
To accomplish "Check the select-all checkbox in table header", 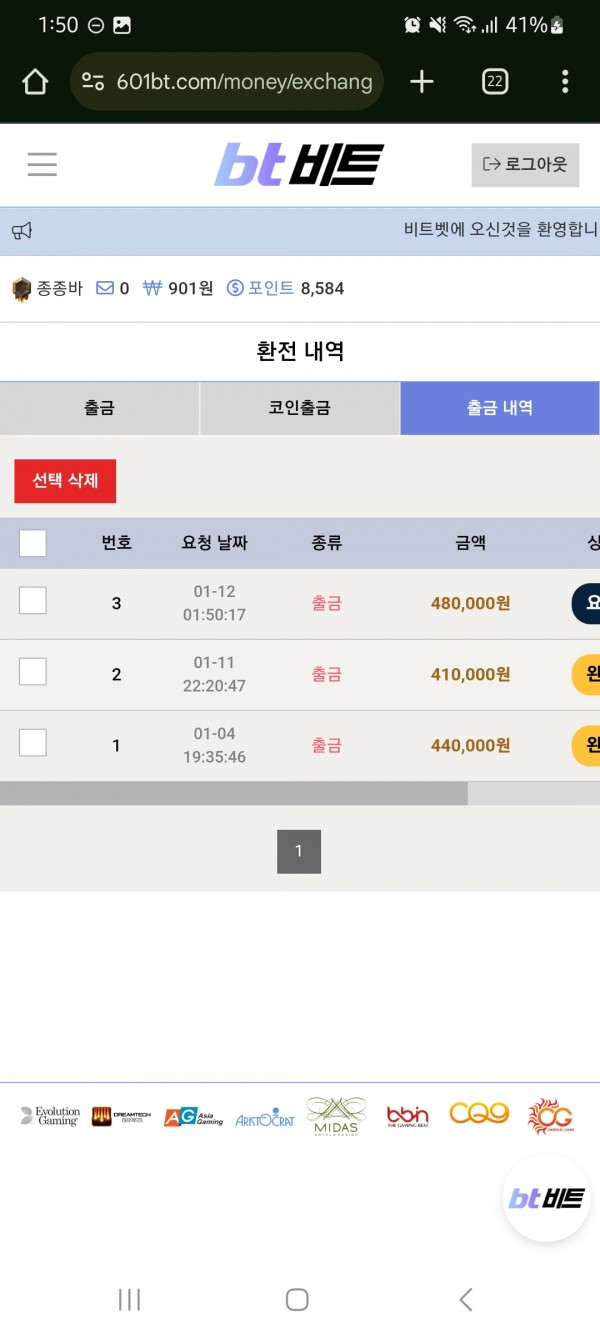I will (33, 543).
